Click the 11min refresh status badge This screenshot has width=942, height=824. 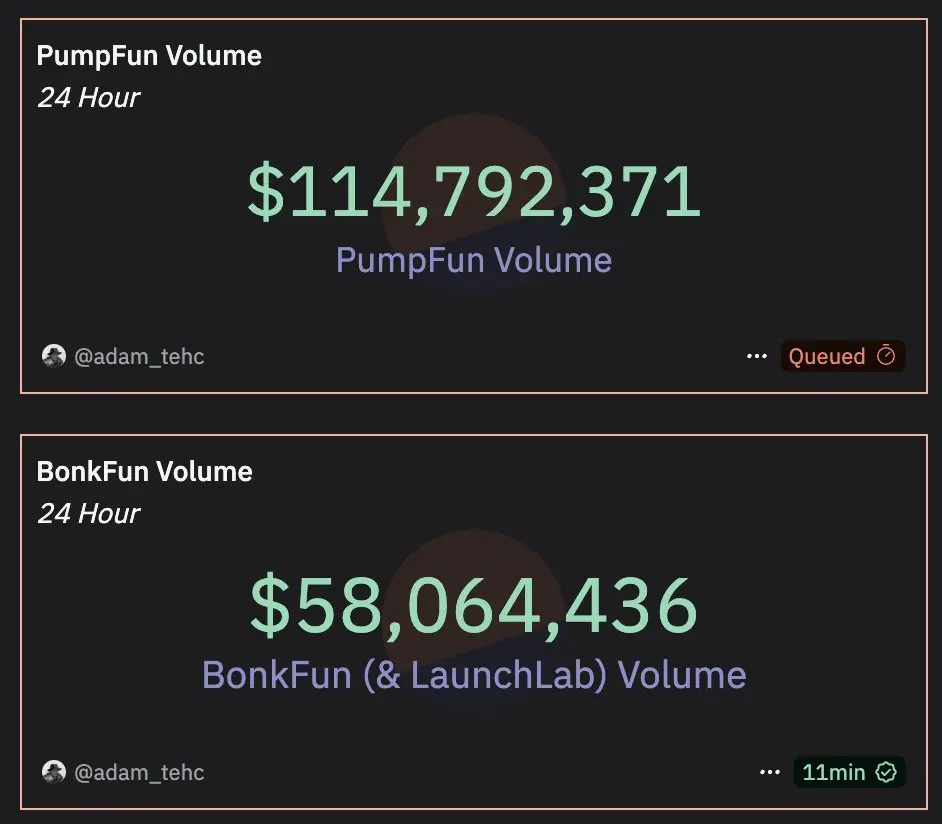[849, 772]
